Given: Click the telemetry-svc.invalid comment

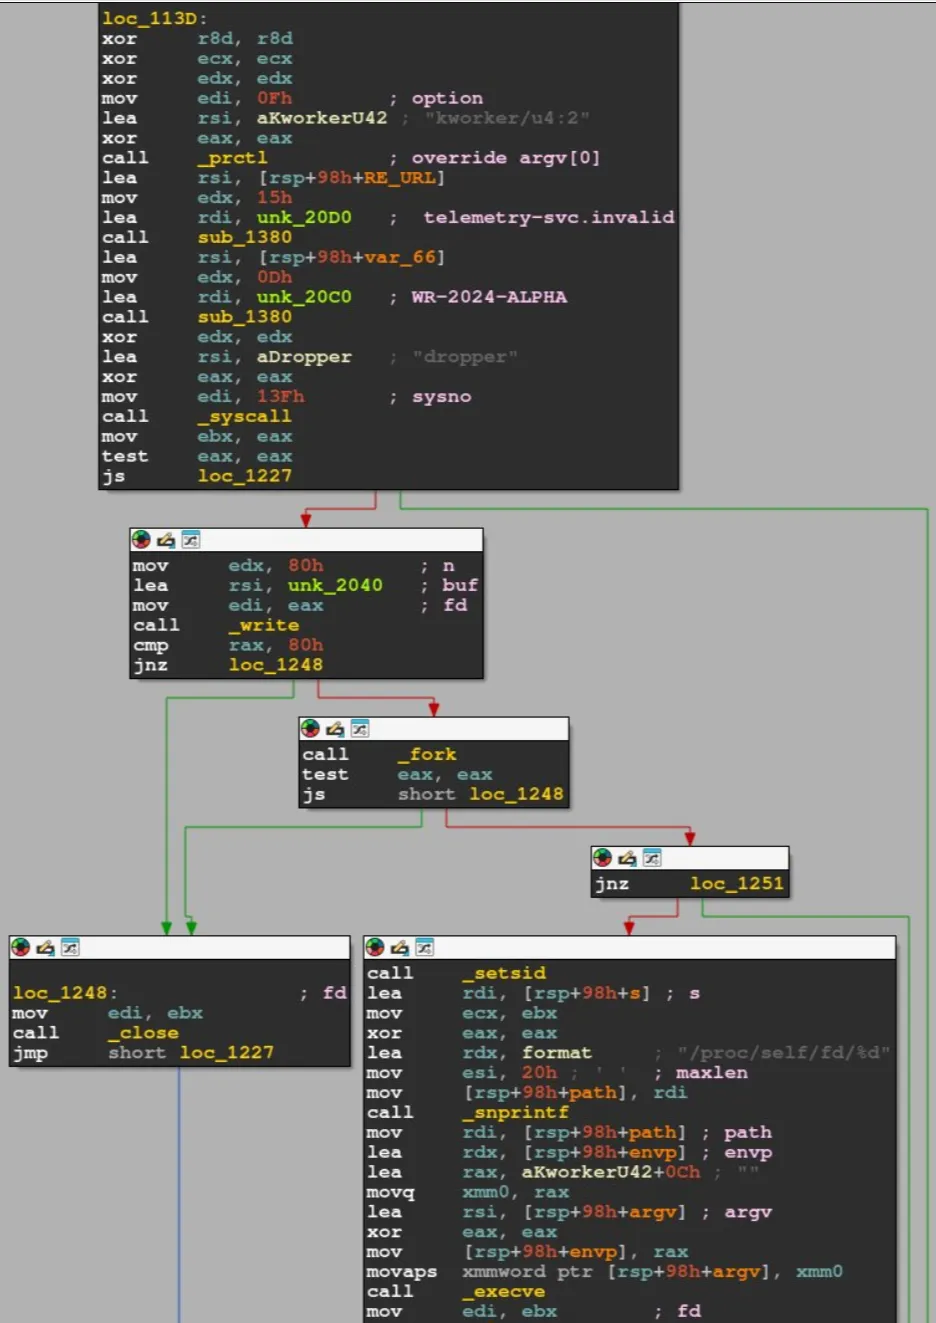Looking at the screenshot, I should [548, 217].
